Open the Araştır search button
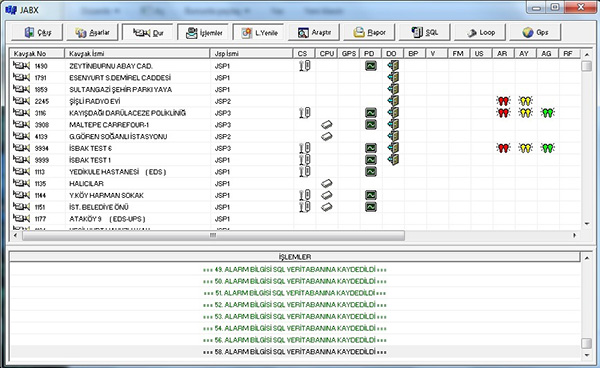600x368 pixels. [x=314, y=33]
